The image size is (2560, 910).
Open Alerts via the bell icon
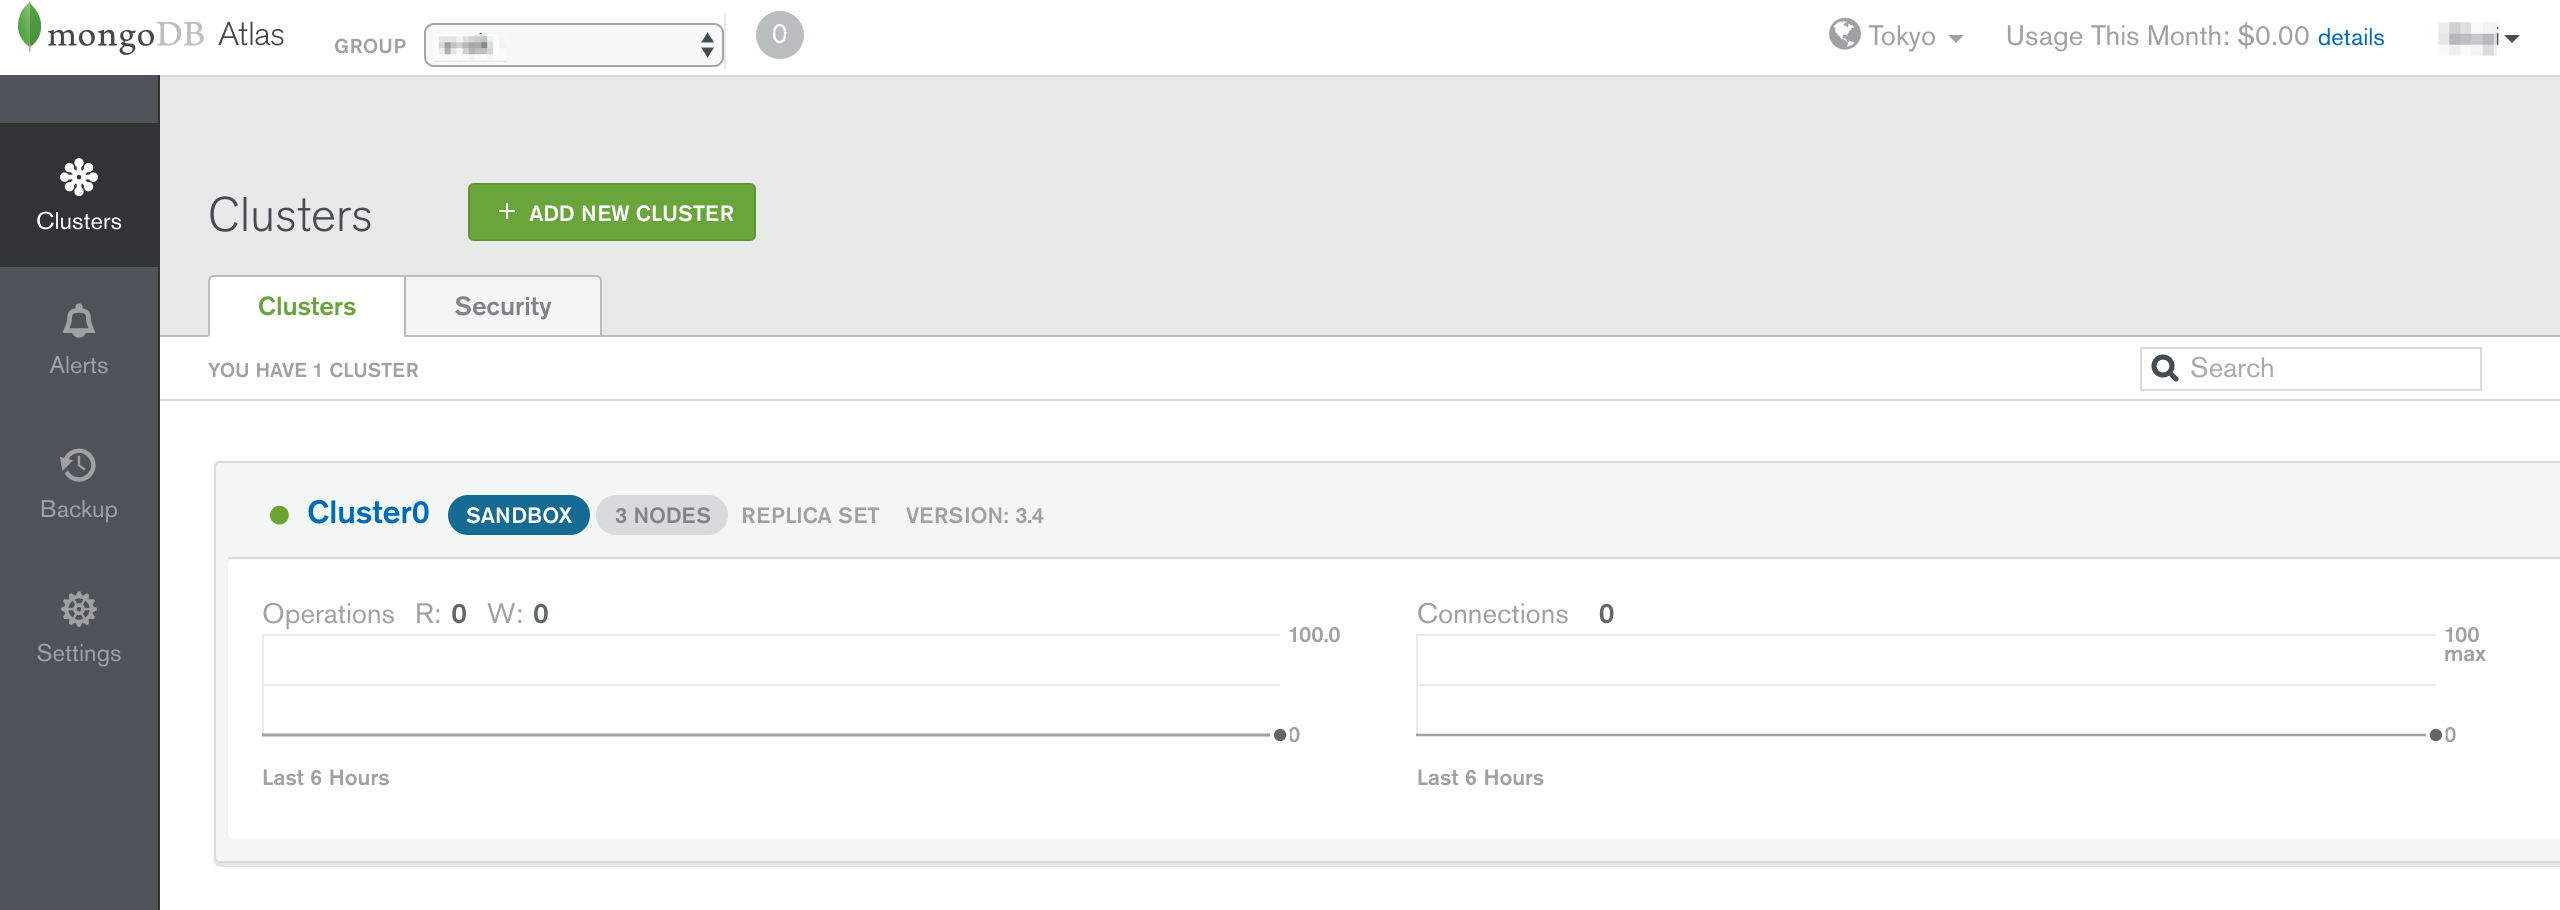tap(78, 322)
